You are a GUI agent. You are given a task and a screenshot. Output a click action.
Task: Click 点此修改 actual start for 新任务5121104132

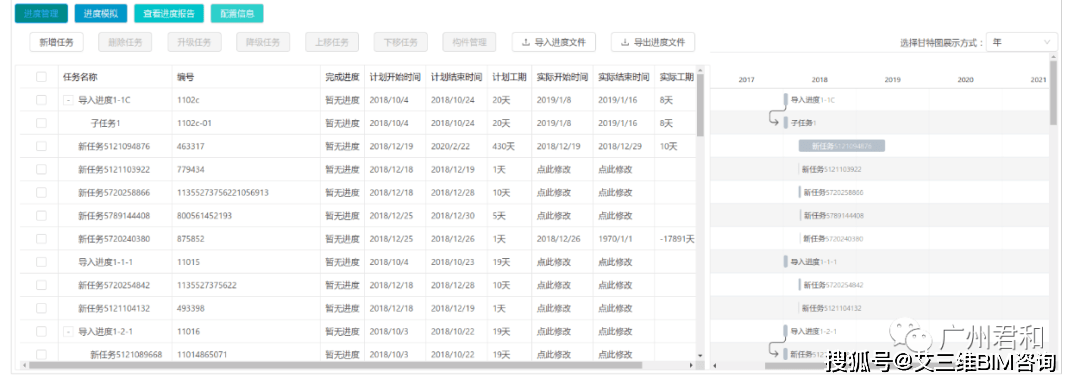[554, 308]
